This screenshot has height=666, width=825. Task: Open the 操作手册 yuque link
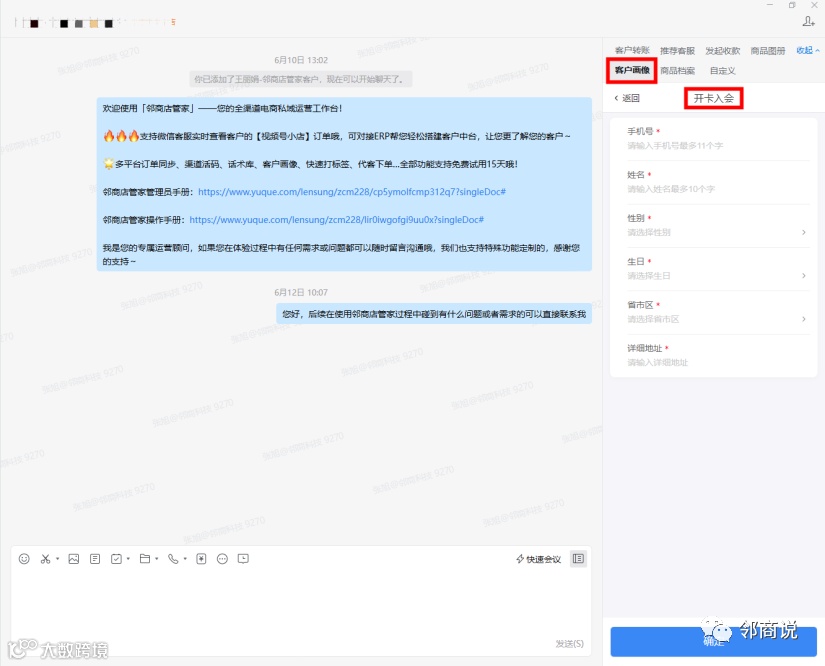point(336,220)
